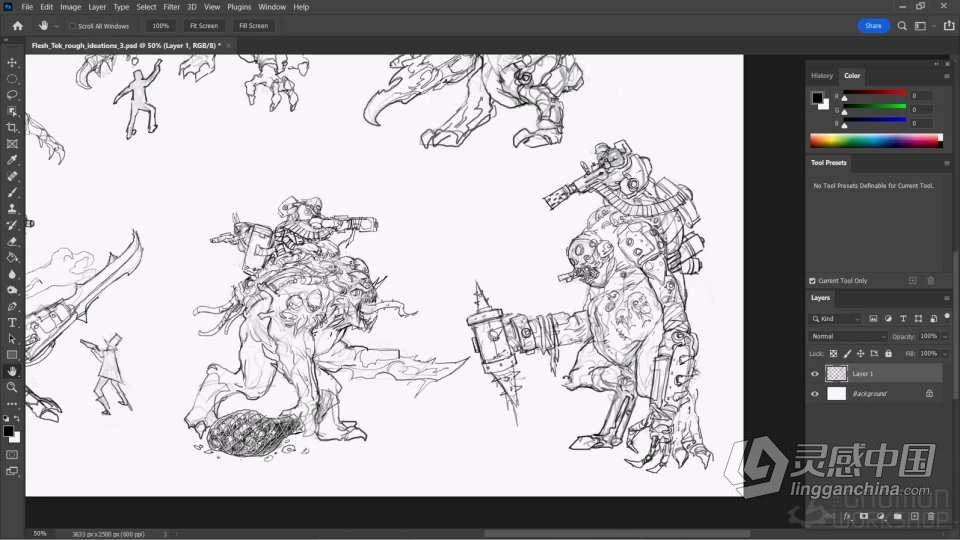The height and width of the screenshot is (540, 960).
Task: Select the Lasso tool
Action: point(12,95)
